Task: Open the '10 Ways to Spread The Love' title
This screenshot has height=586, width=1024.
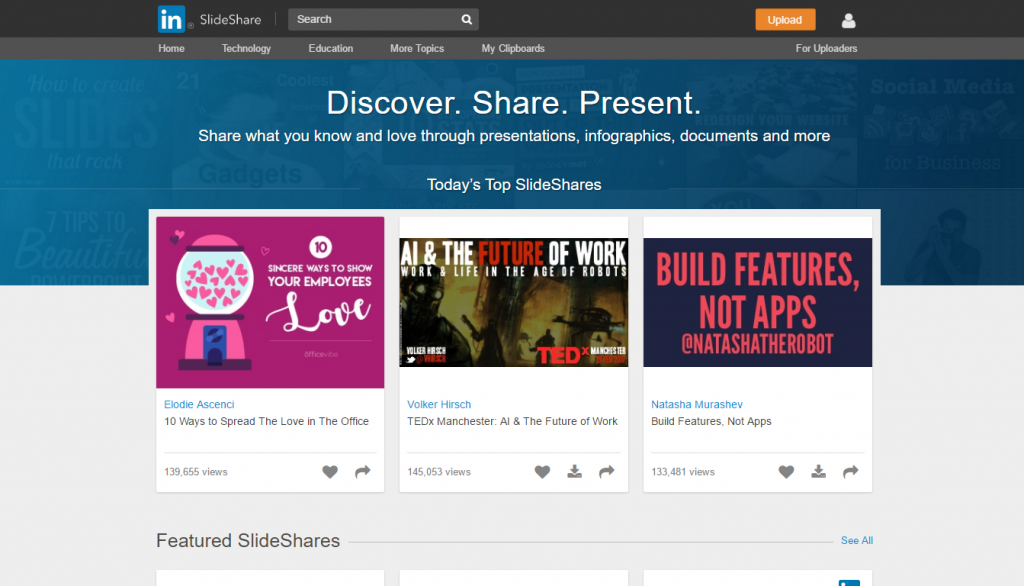Action: click(x=266, y=421)
